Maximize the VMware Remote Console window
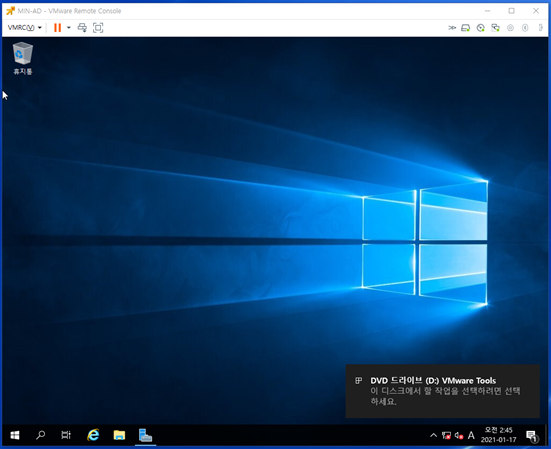The height and width of the screenshot is (449, 551). [512, 11]
